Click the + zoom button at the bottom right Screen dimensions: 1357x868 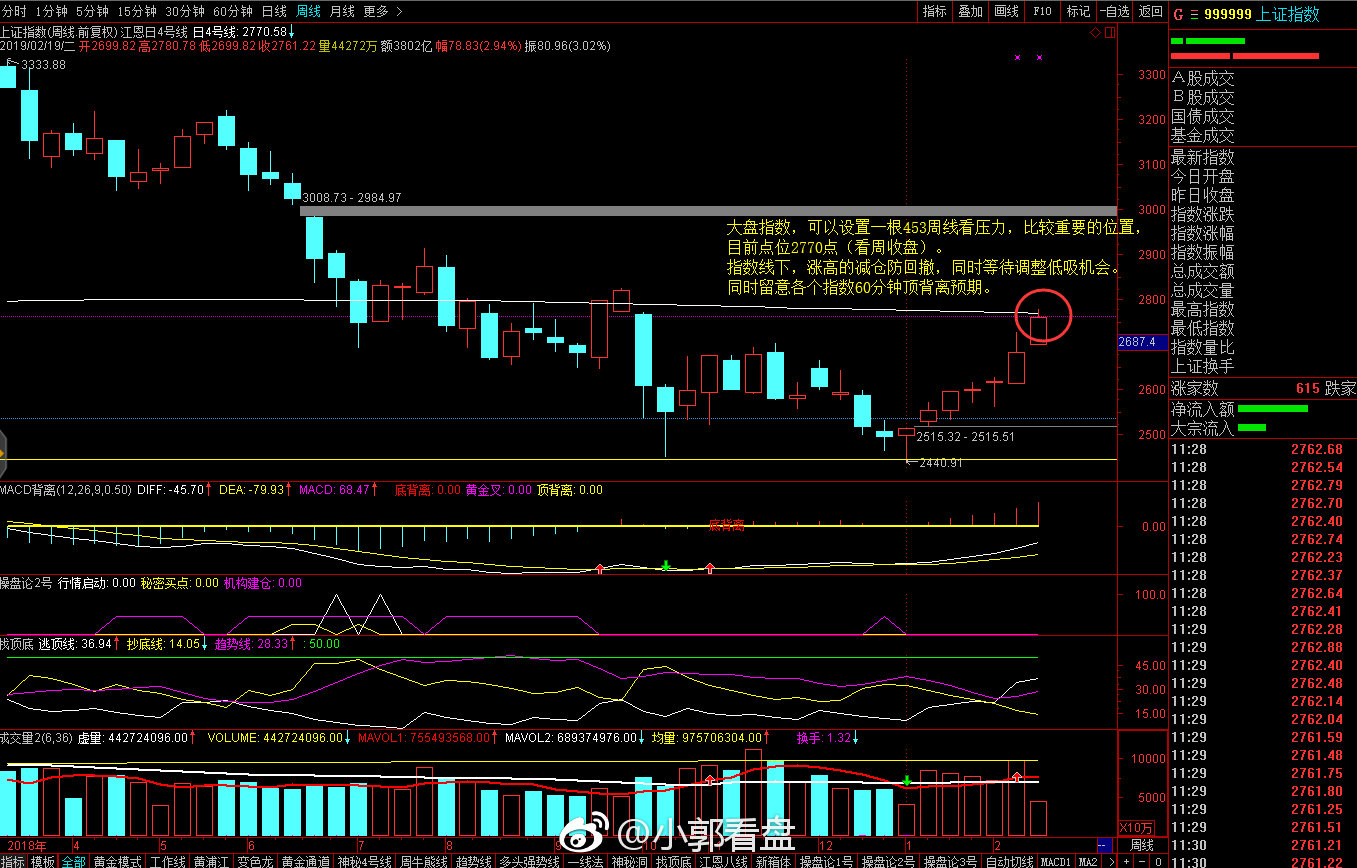click(1126, 861)
